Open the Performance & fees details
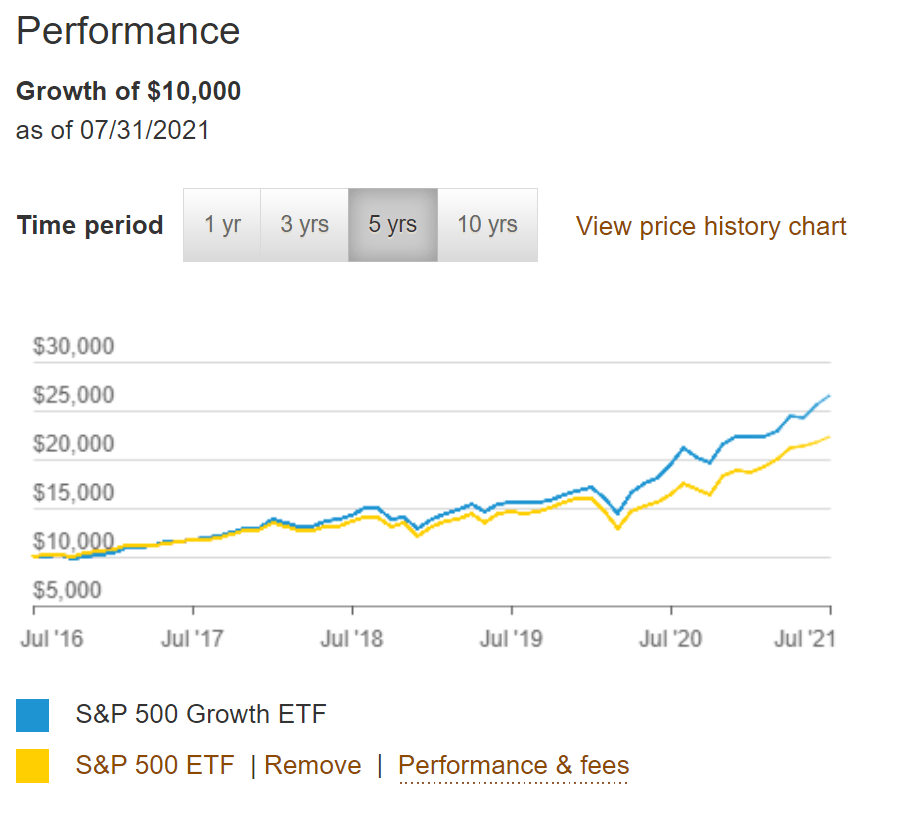 513,765
